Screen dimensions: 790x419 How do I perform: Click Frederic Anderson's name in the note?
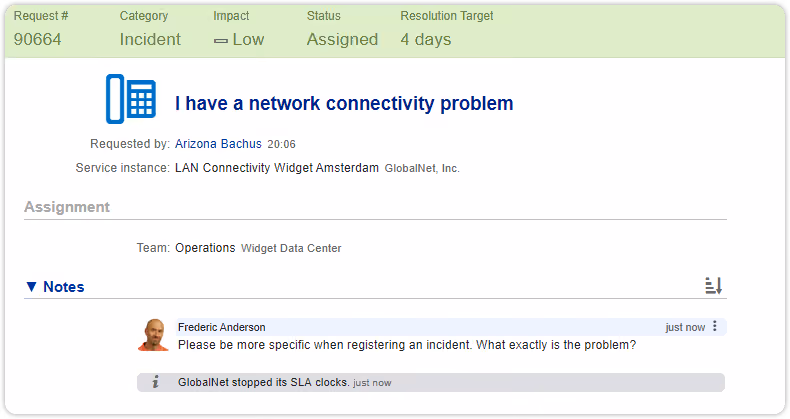point(222,327)
